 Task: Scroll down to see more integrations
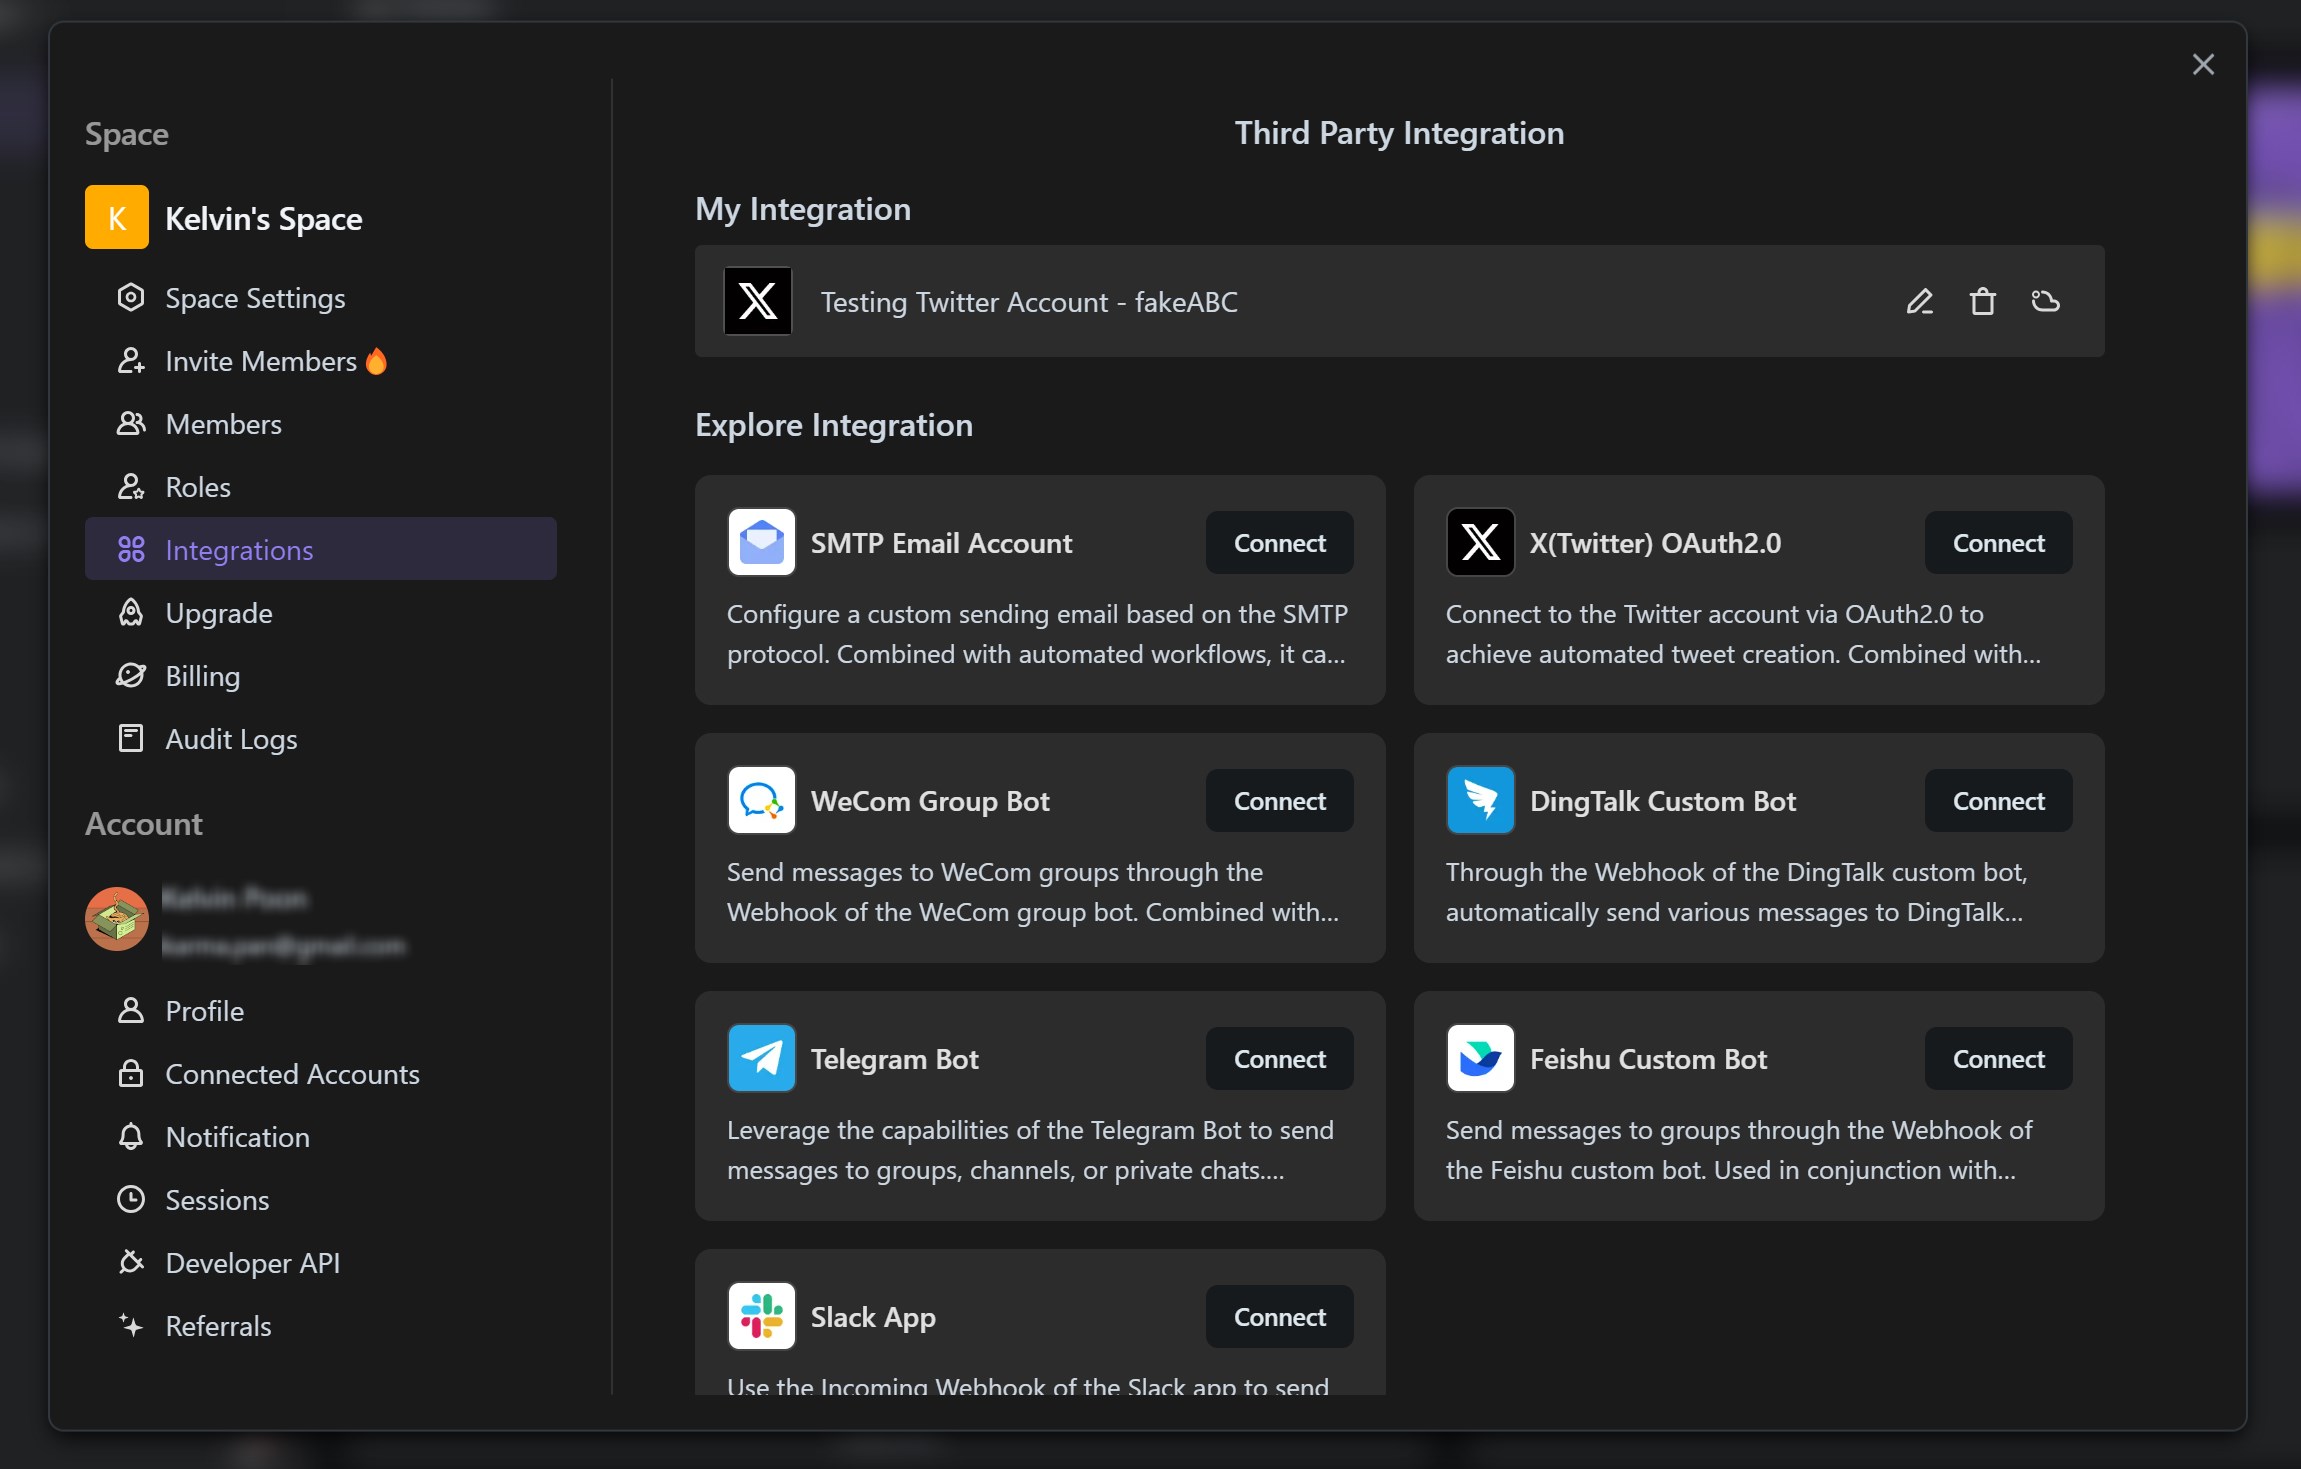(1400, 1006)
